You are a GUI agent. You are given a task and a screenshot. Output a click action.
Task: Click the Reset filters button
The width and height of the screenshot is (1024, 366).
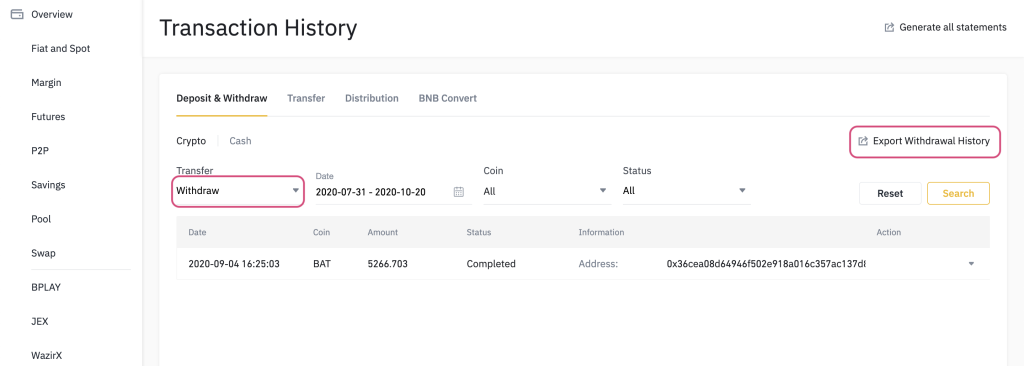[x=890, y=193]
